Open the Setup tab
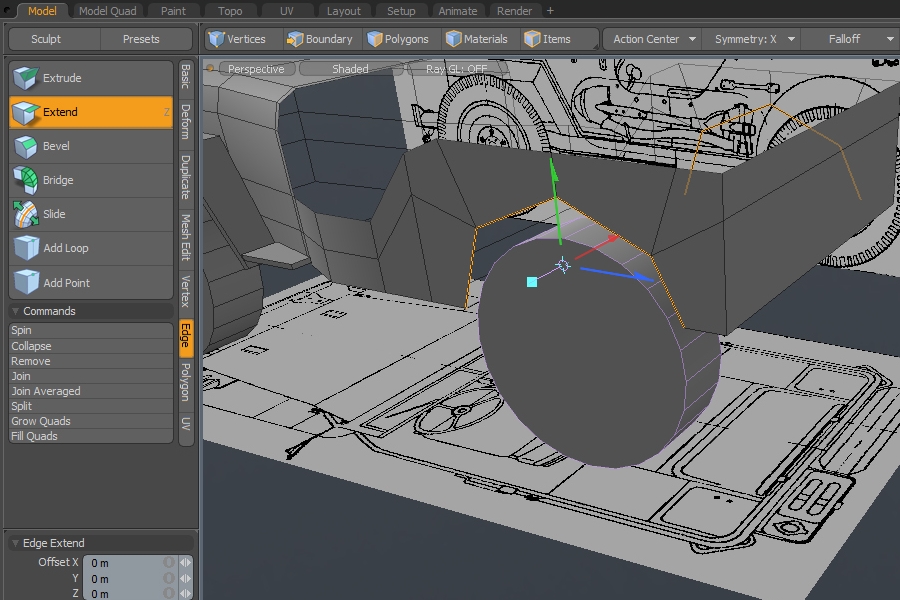The width and height of the screenshot is (900, 600). pos(401,11)
